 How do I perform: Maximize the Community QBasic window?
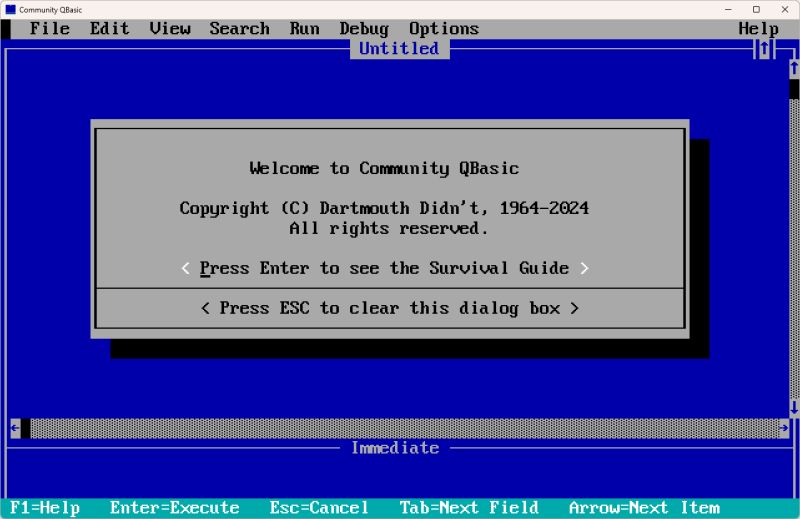click(x=756, y=9)
